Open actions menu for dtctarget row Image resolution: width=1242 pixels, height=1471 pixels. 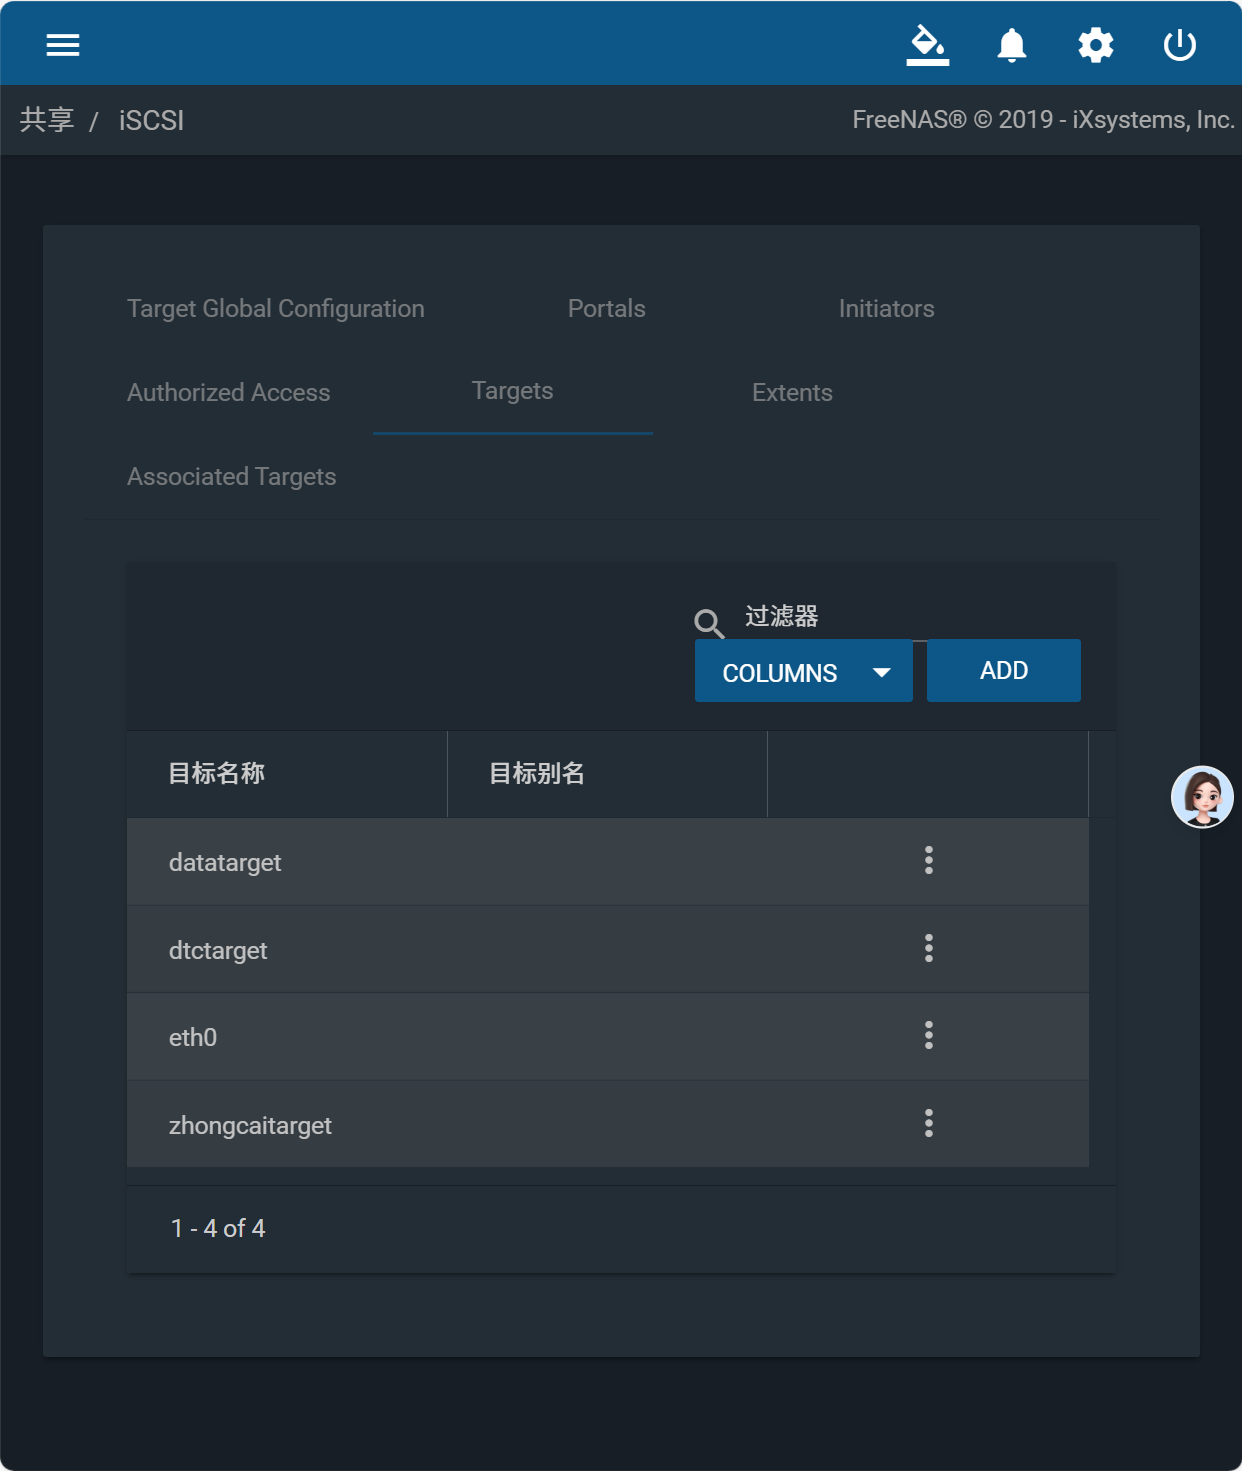pos(929,948)
